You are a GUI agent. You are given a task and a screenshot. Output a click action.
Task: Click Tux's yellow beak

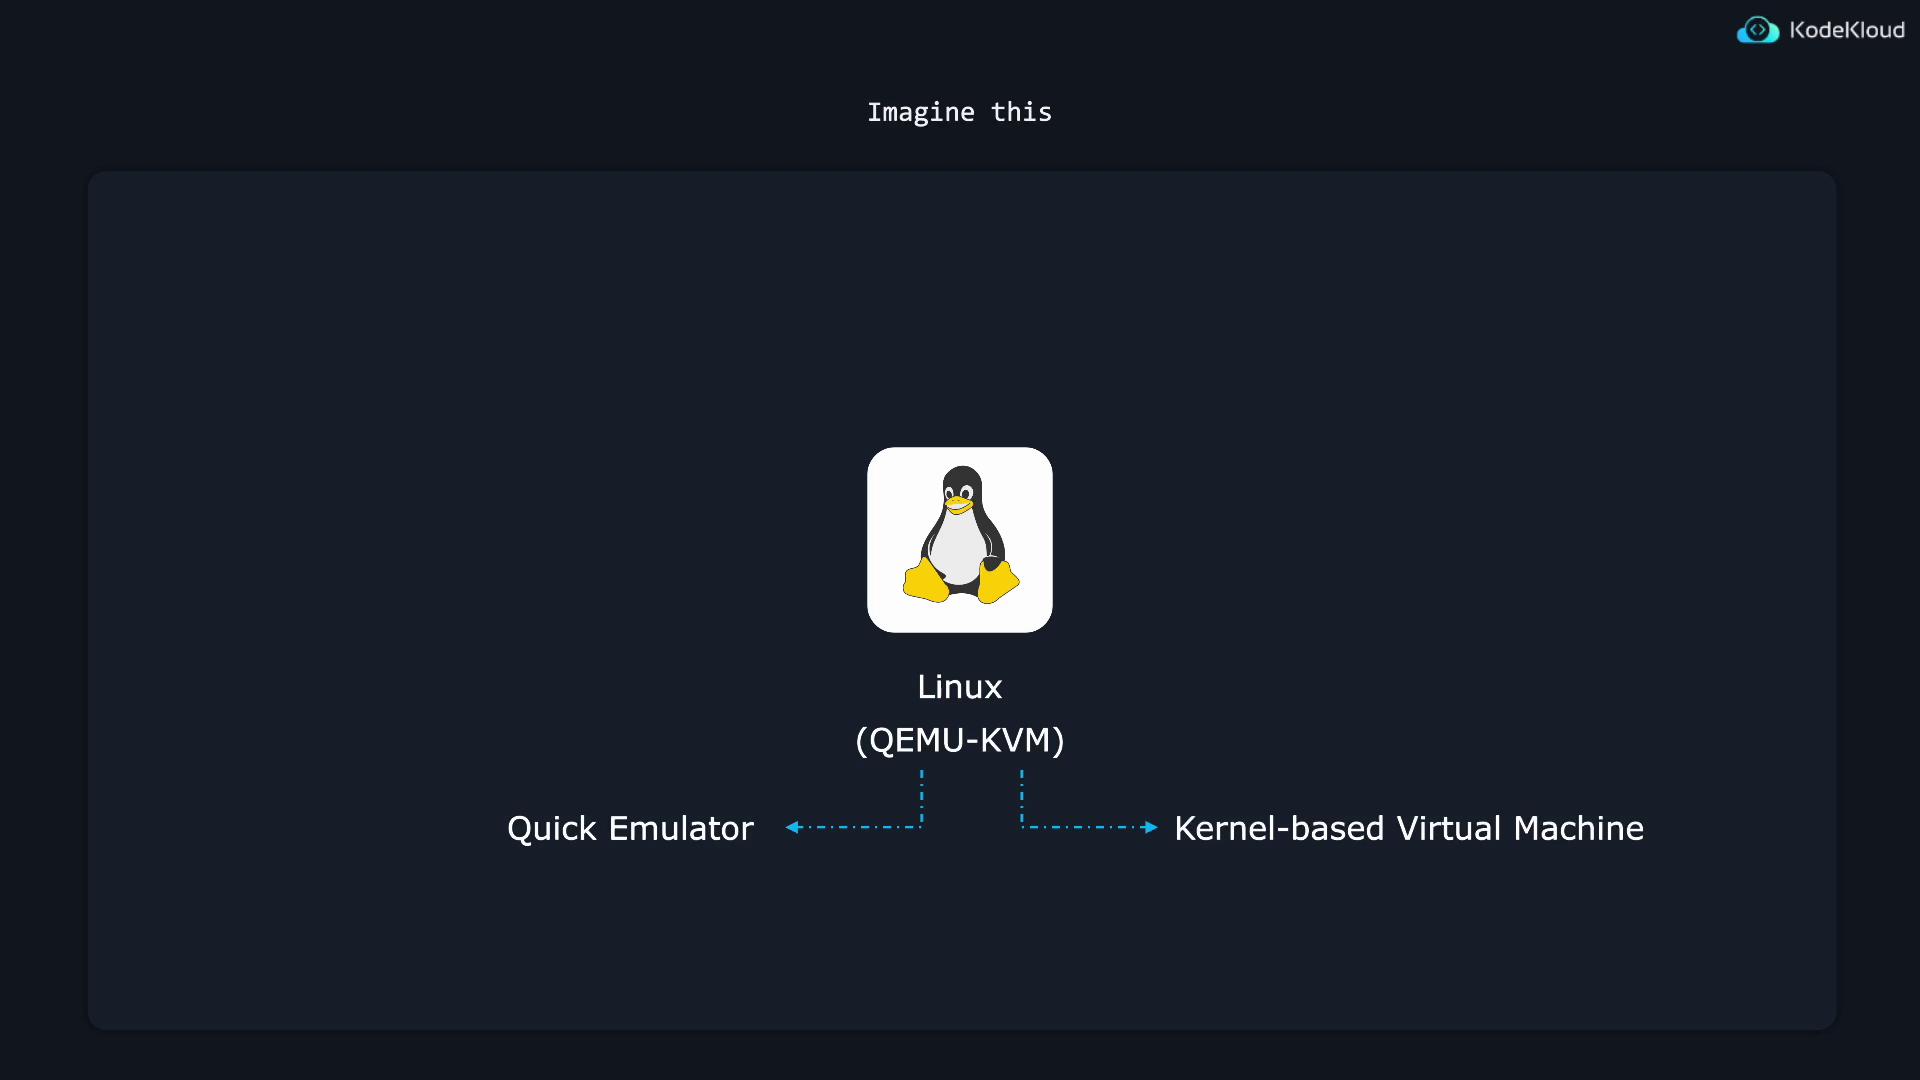958,502
